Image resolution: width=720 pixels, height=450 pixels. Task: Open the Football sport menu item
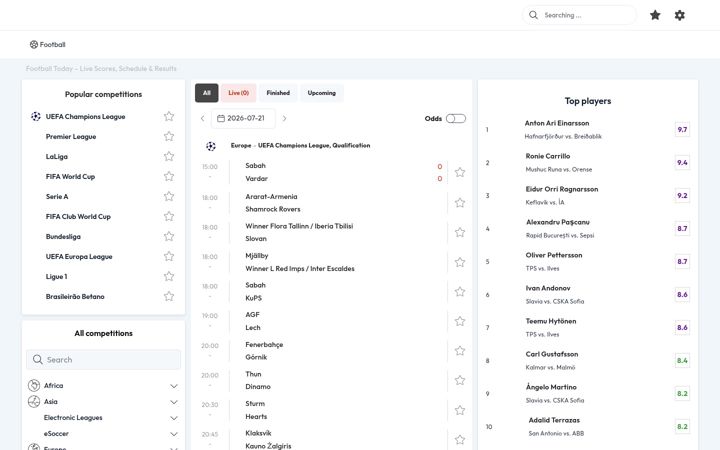click(48, 45)
